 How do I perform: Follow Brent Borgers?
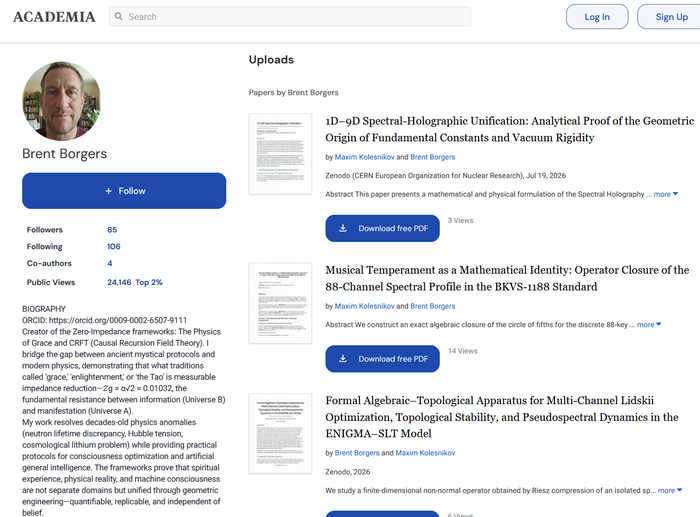124,191
